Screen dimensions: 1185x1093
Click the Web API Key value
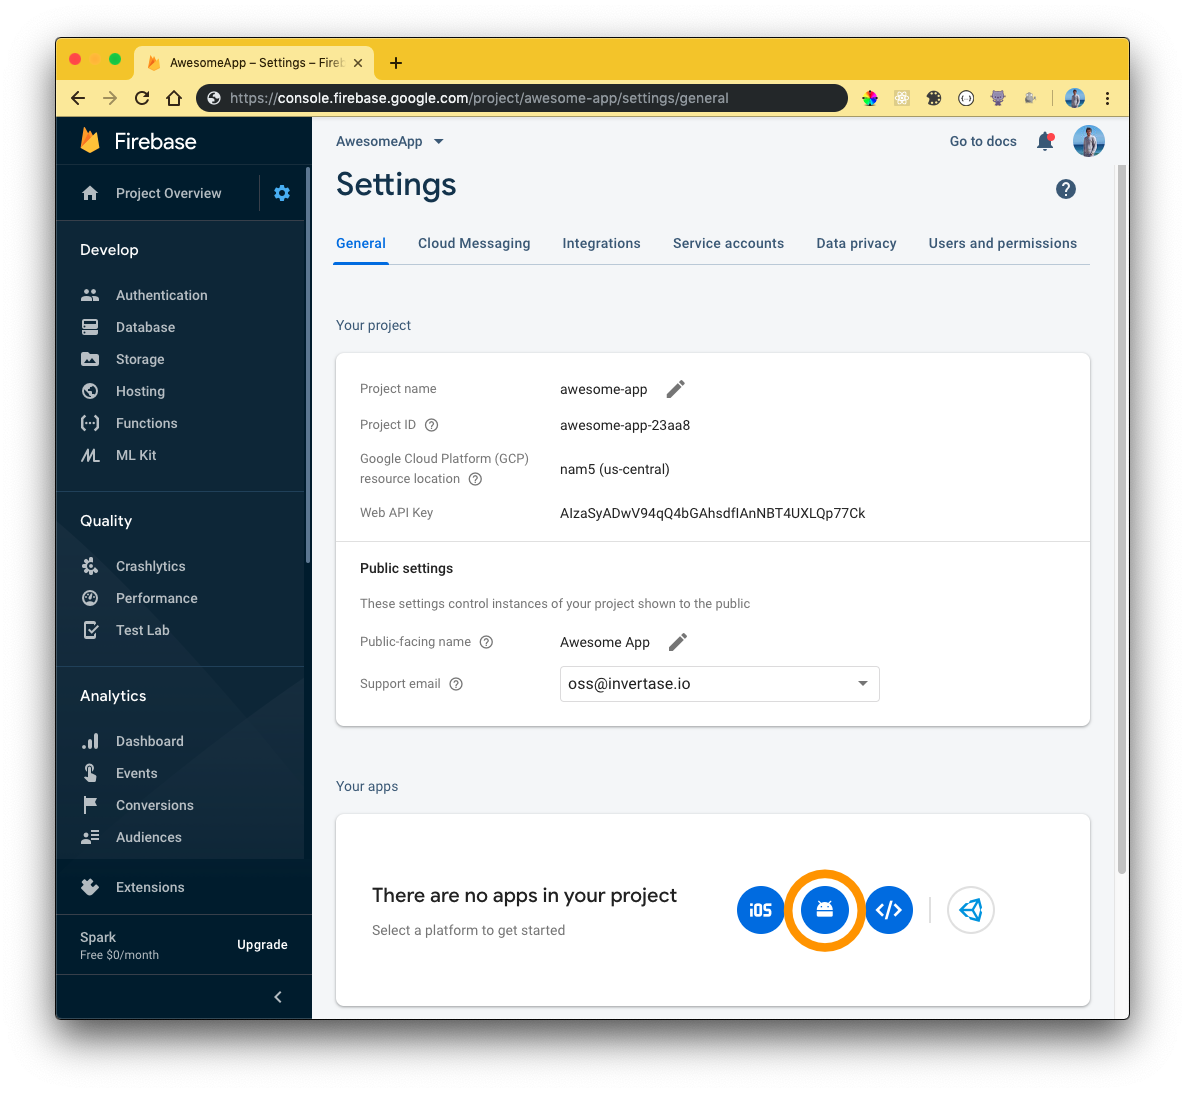713,513
